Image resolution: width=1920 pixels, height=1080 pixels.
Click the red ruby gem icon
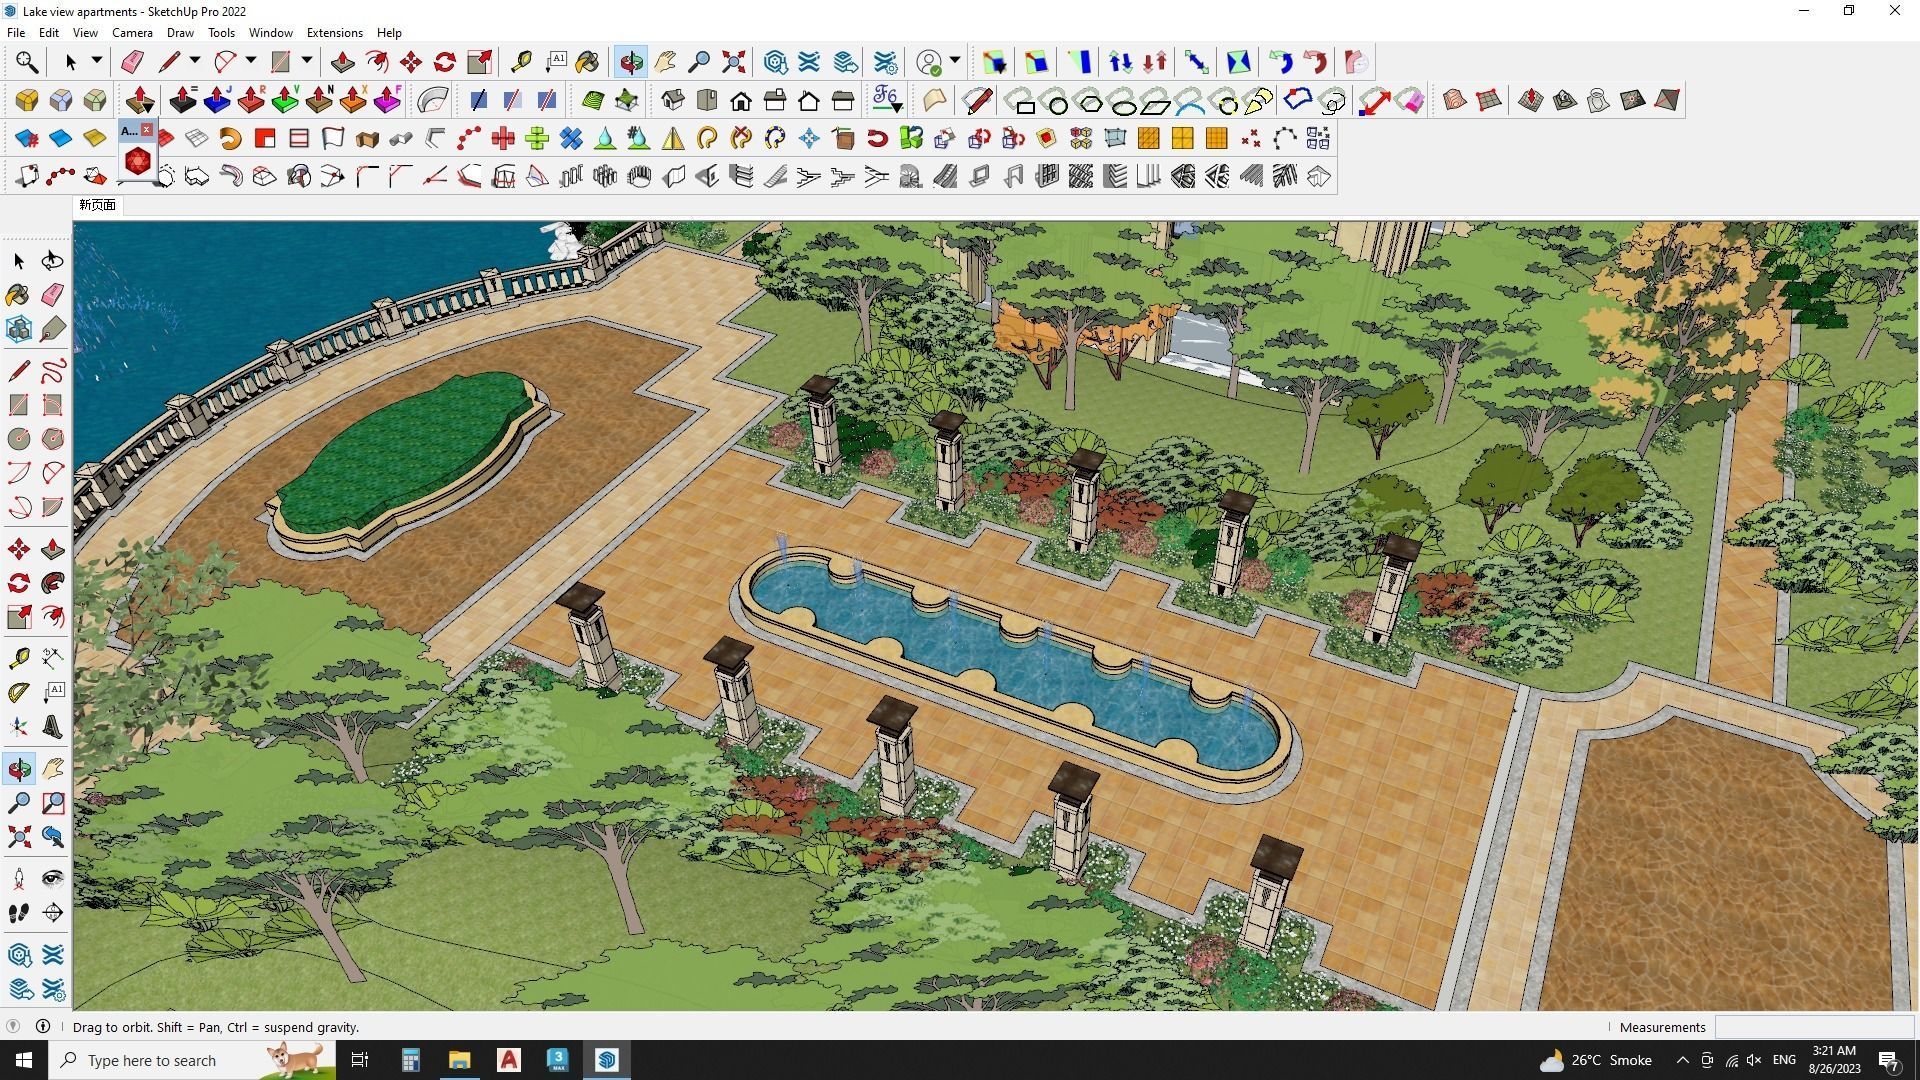138,160
